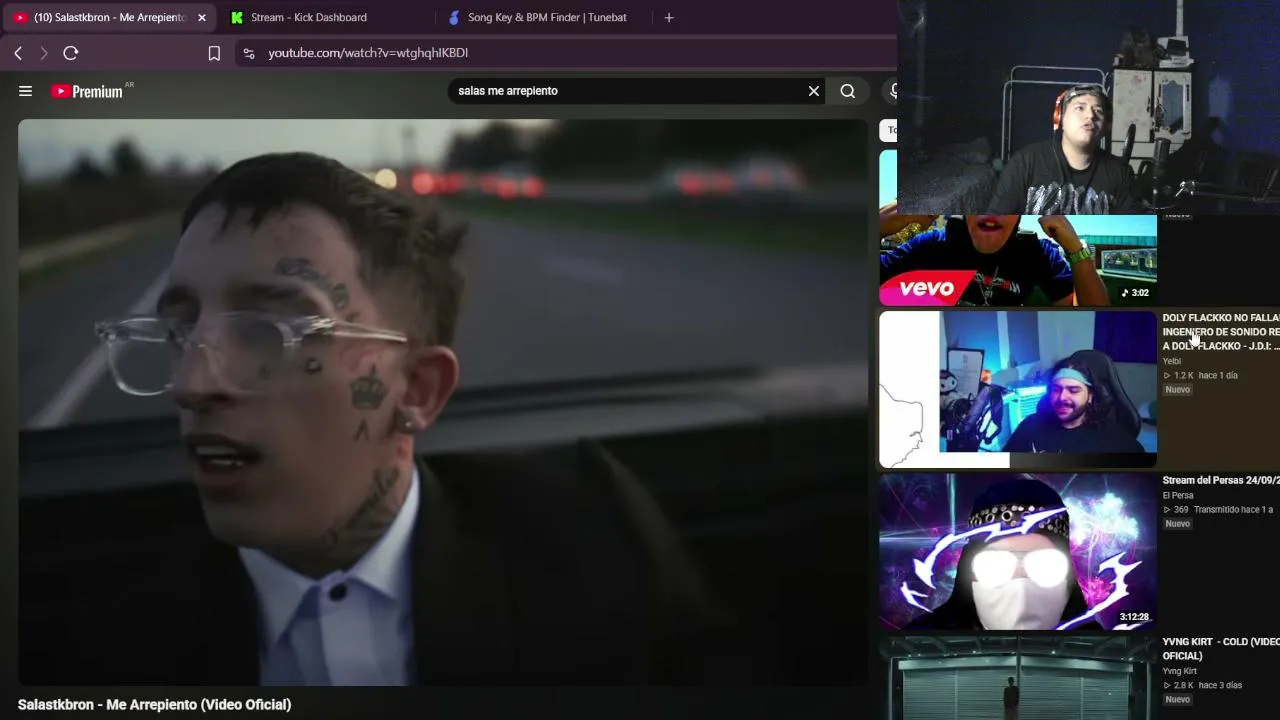The height and width of the screenshot is (720, 1280).
Task: Click the YVNG KIRT - COLD video title
Action: 1221,649
